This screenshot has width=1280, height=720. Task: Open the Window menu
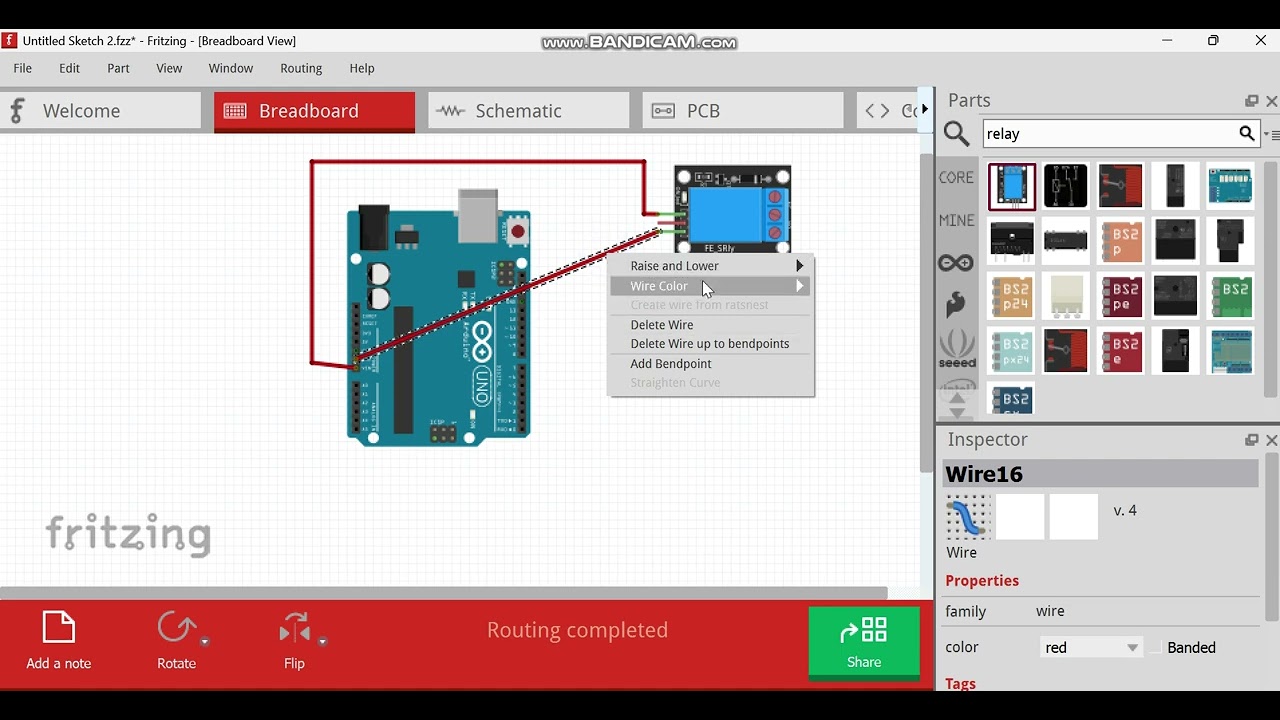pos(231,68)
